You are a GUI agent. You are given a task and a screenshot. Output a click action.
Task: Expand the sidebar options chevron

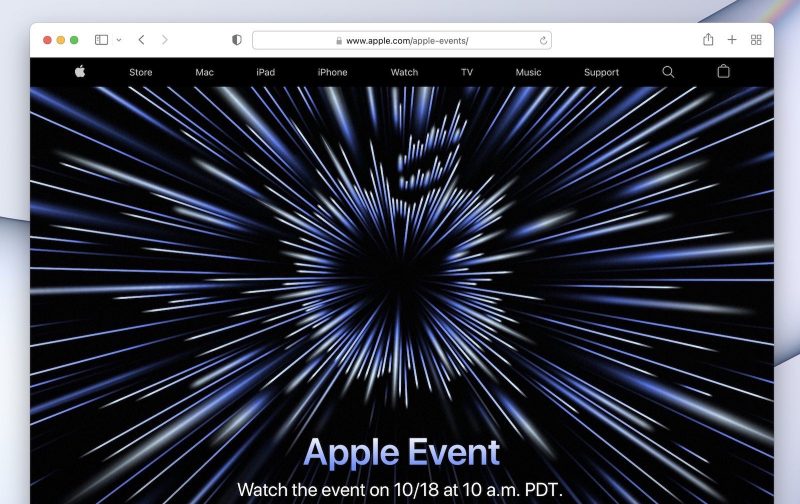click(x=119, y=40)
